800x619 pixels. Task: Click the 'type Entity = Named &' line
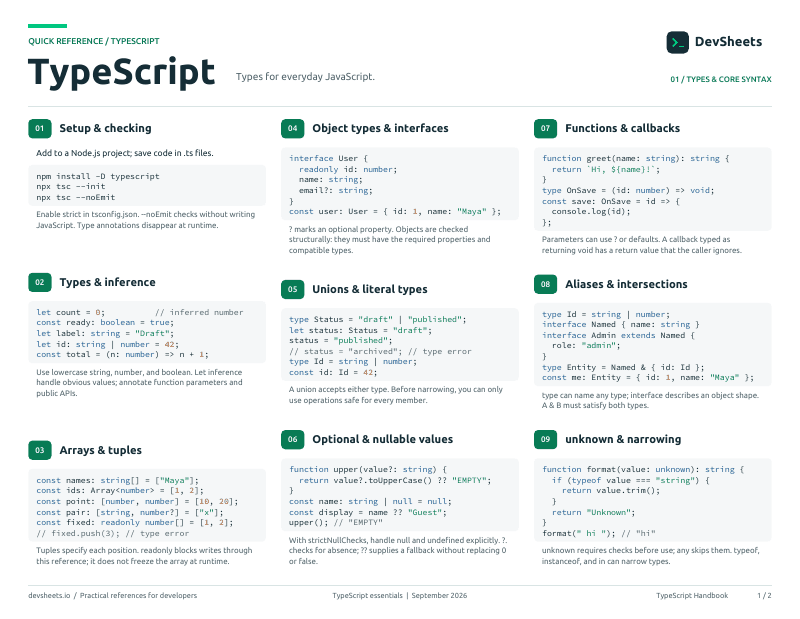pos(623,367)
